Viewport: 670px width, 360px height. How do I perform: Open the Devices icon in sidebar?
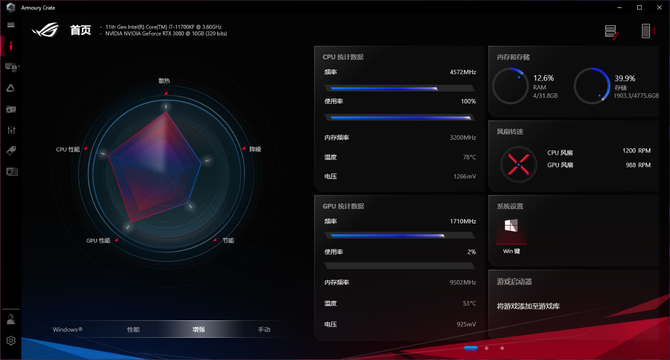[11, 67]
